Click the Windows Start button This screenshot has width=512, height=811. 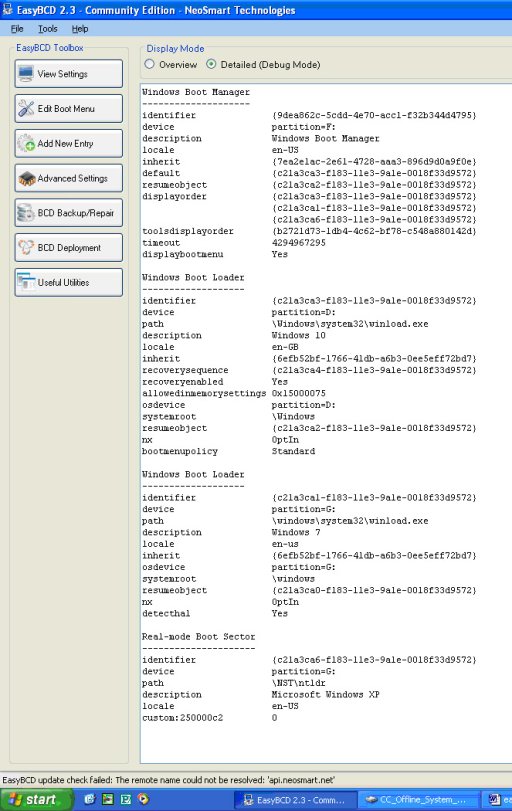[36, 800]
